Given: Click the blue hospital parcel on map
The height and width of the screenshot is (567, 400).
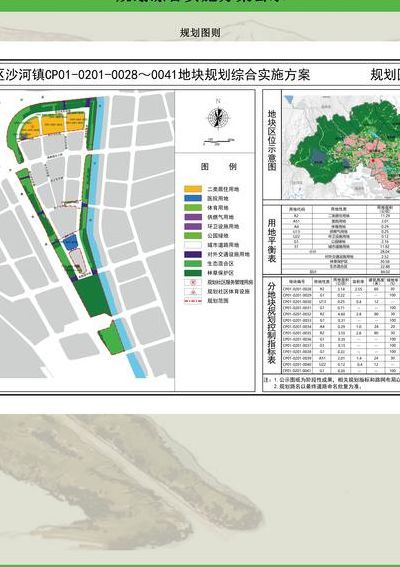Looking at the screenshot, I should click(71, 242).
